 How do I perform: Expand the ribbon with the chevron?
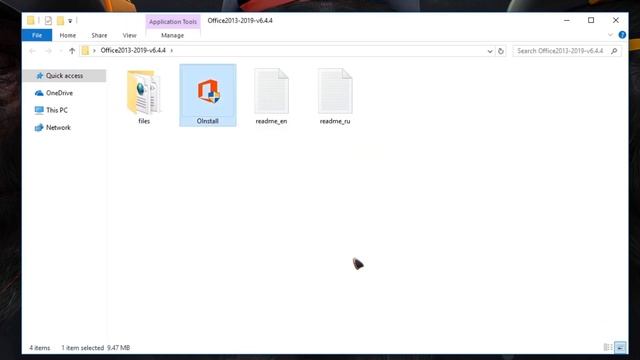tap(610, 35)
